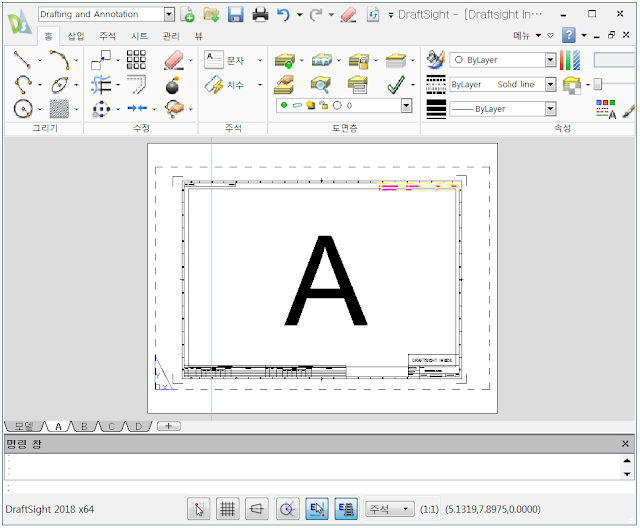Toggle Ortho mode in status bar

(257, 509)
